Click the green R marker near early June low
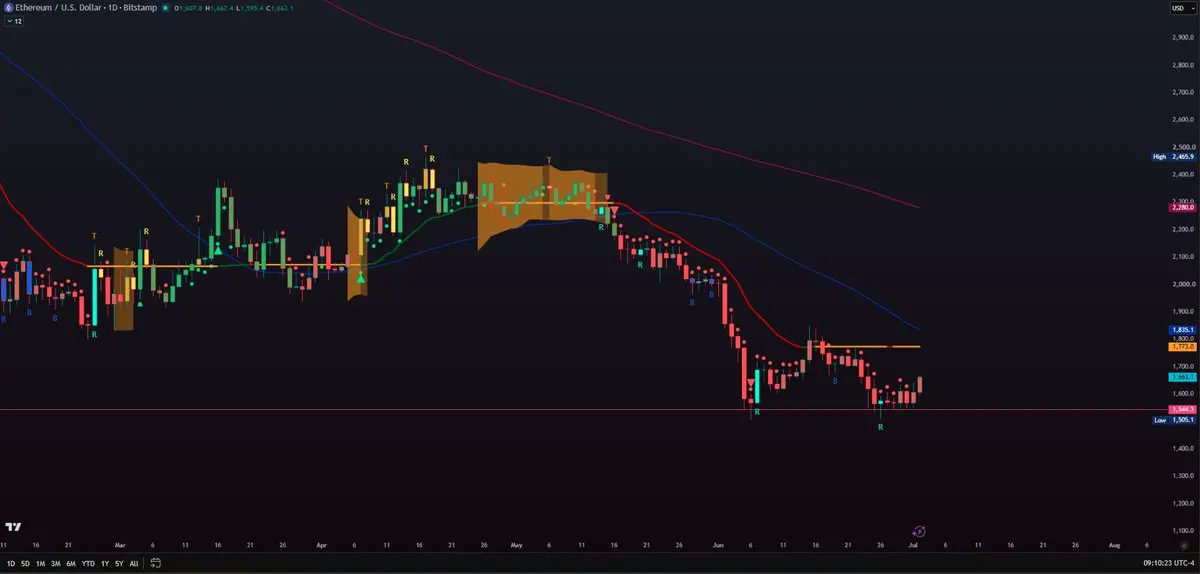The image size is (1200, 574). pyautogui.click(x=757, y=412)
